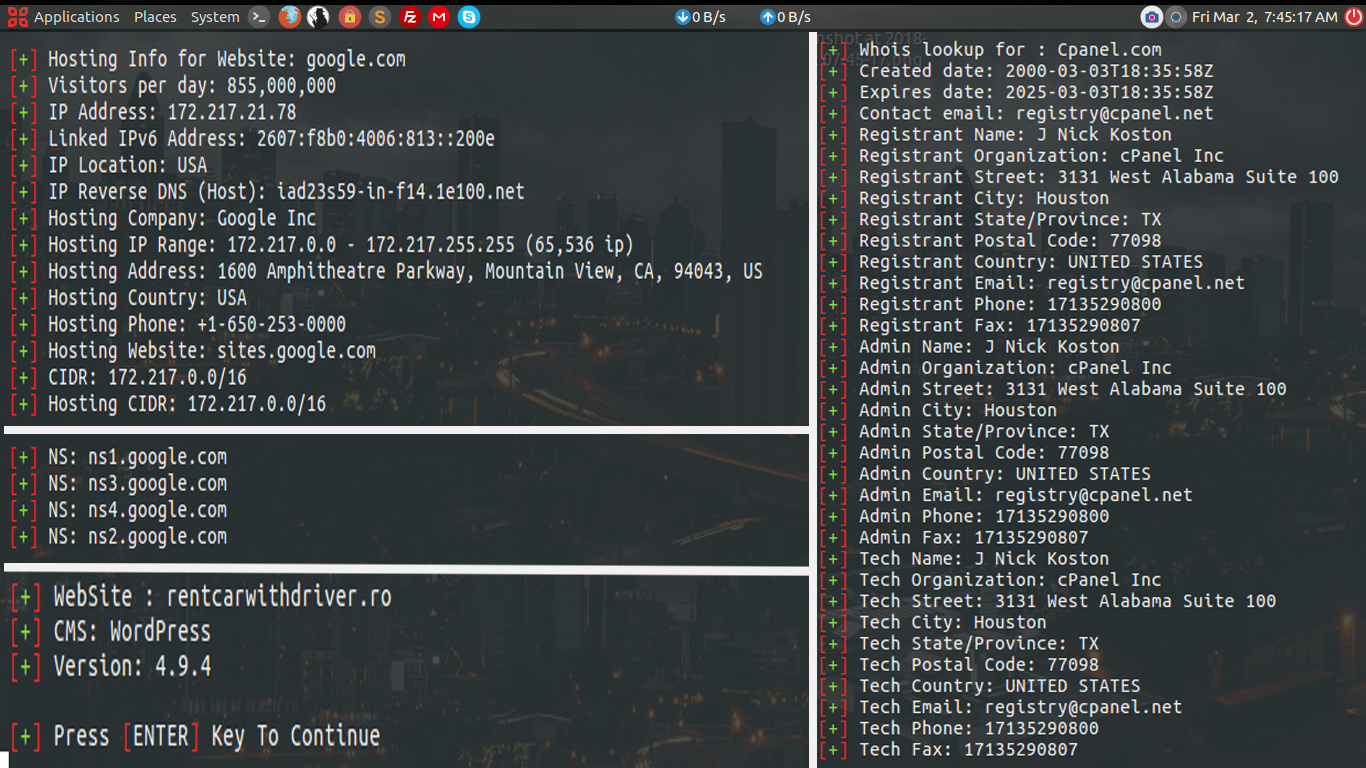
Task: Launch Skype from the top panel
Action: coord(468,17)
